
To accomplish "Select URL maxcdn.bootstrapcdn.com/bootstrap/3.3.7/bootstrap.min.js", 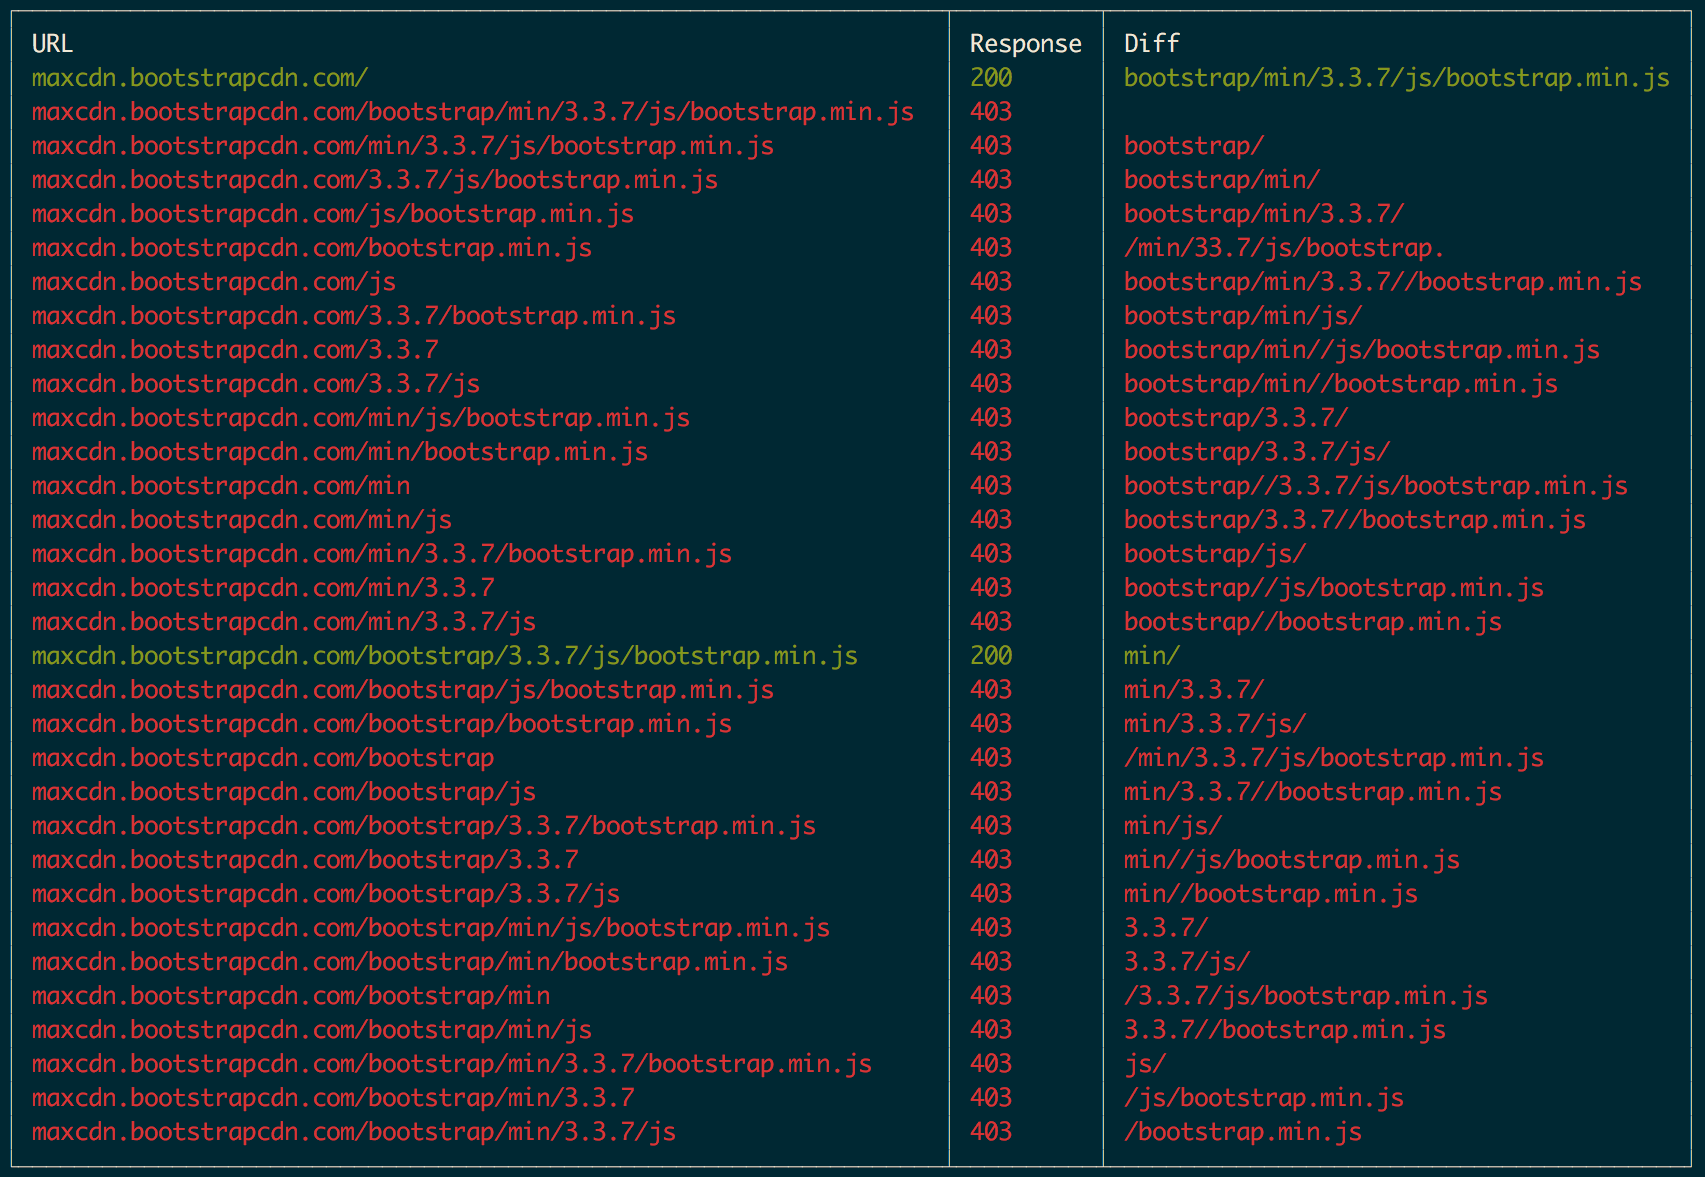I will 424,826.
